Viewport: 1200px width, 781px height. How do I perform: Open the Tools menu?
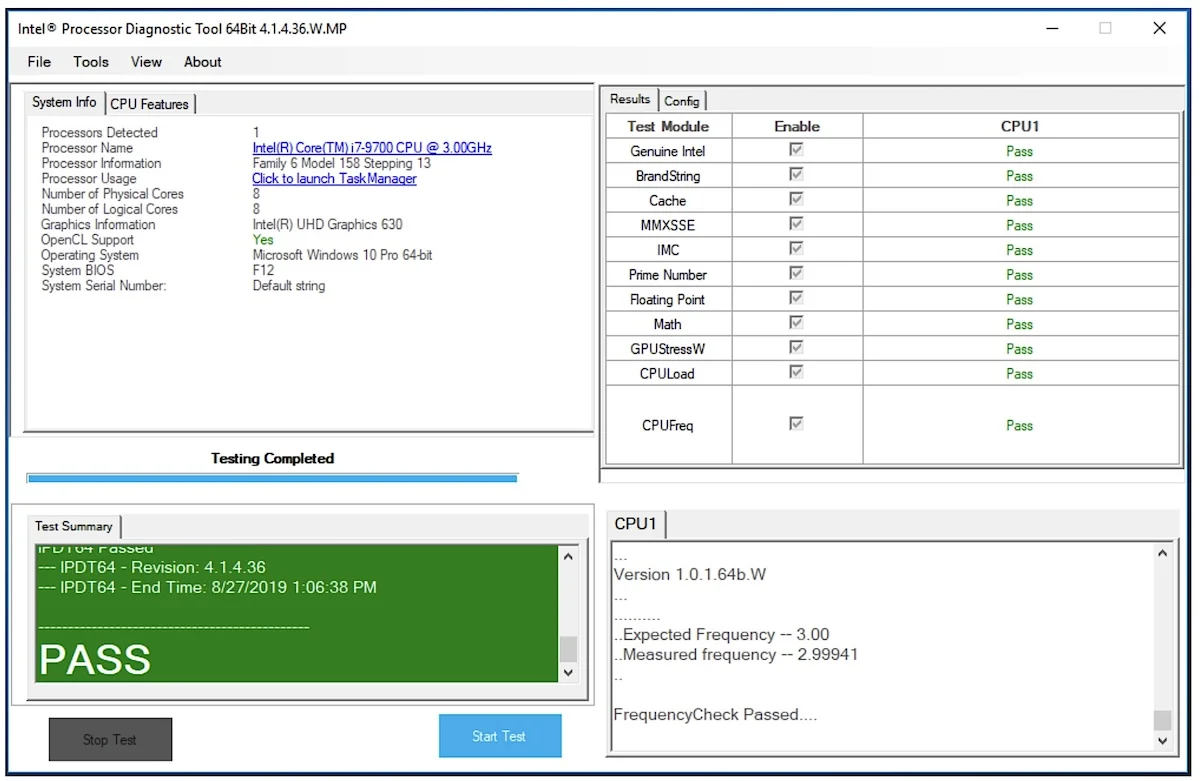pyautogui.click(x=91, y=62)
